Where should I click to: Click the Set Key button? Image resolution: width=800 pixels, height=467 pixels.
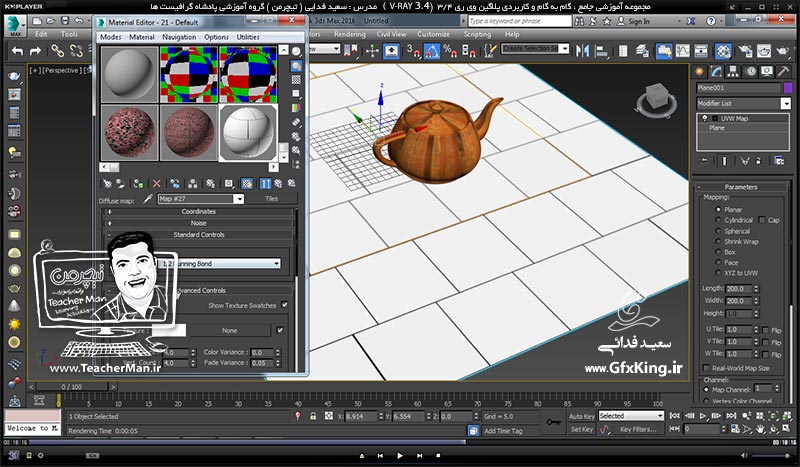point(582,429)
